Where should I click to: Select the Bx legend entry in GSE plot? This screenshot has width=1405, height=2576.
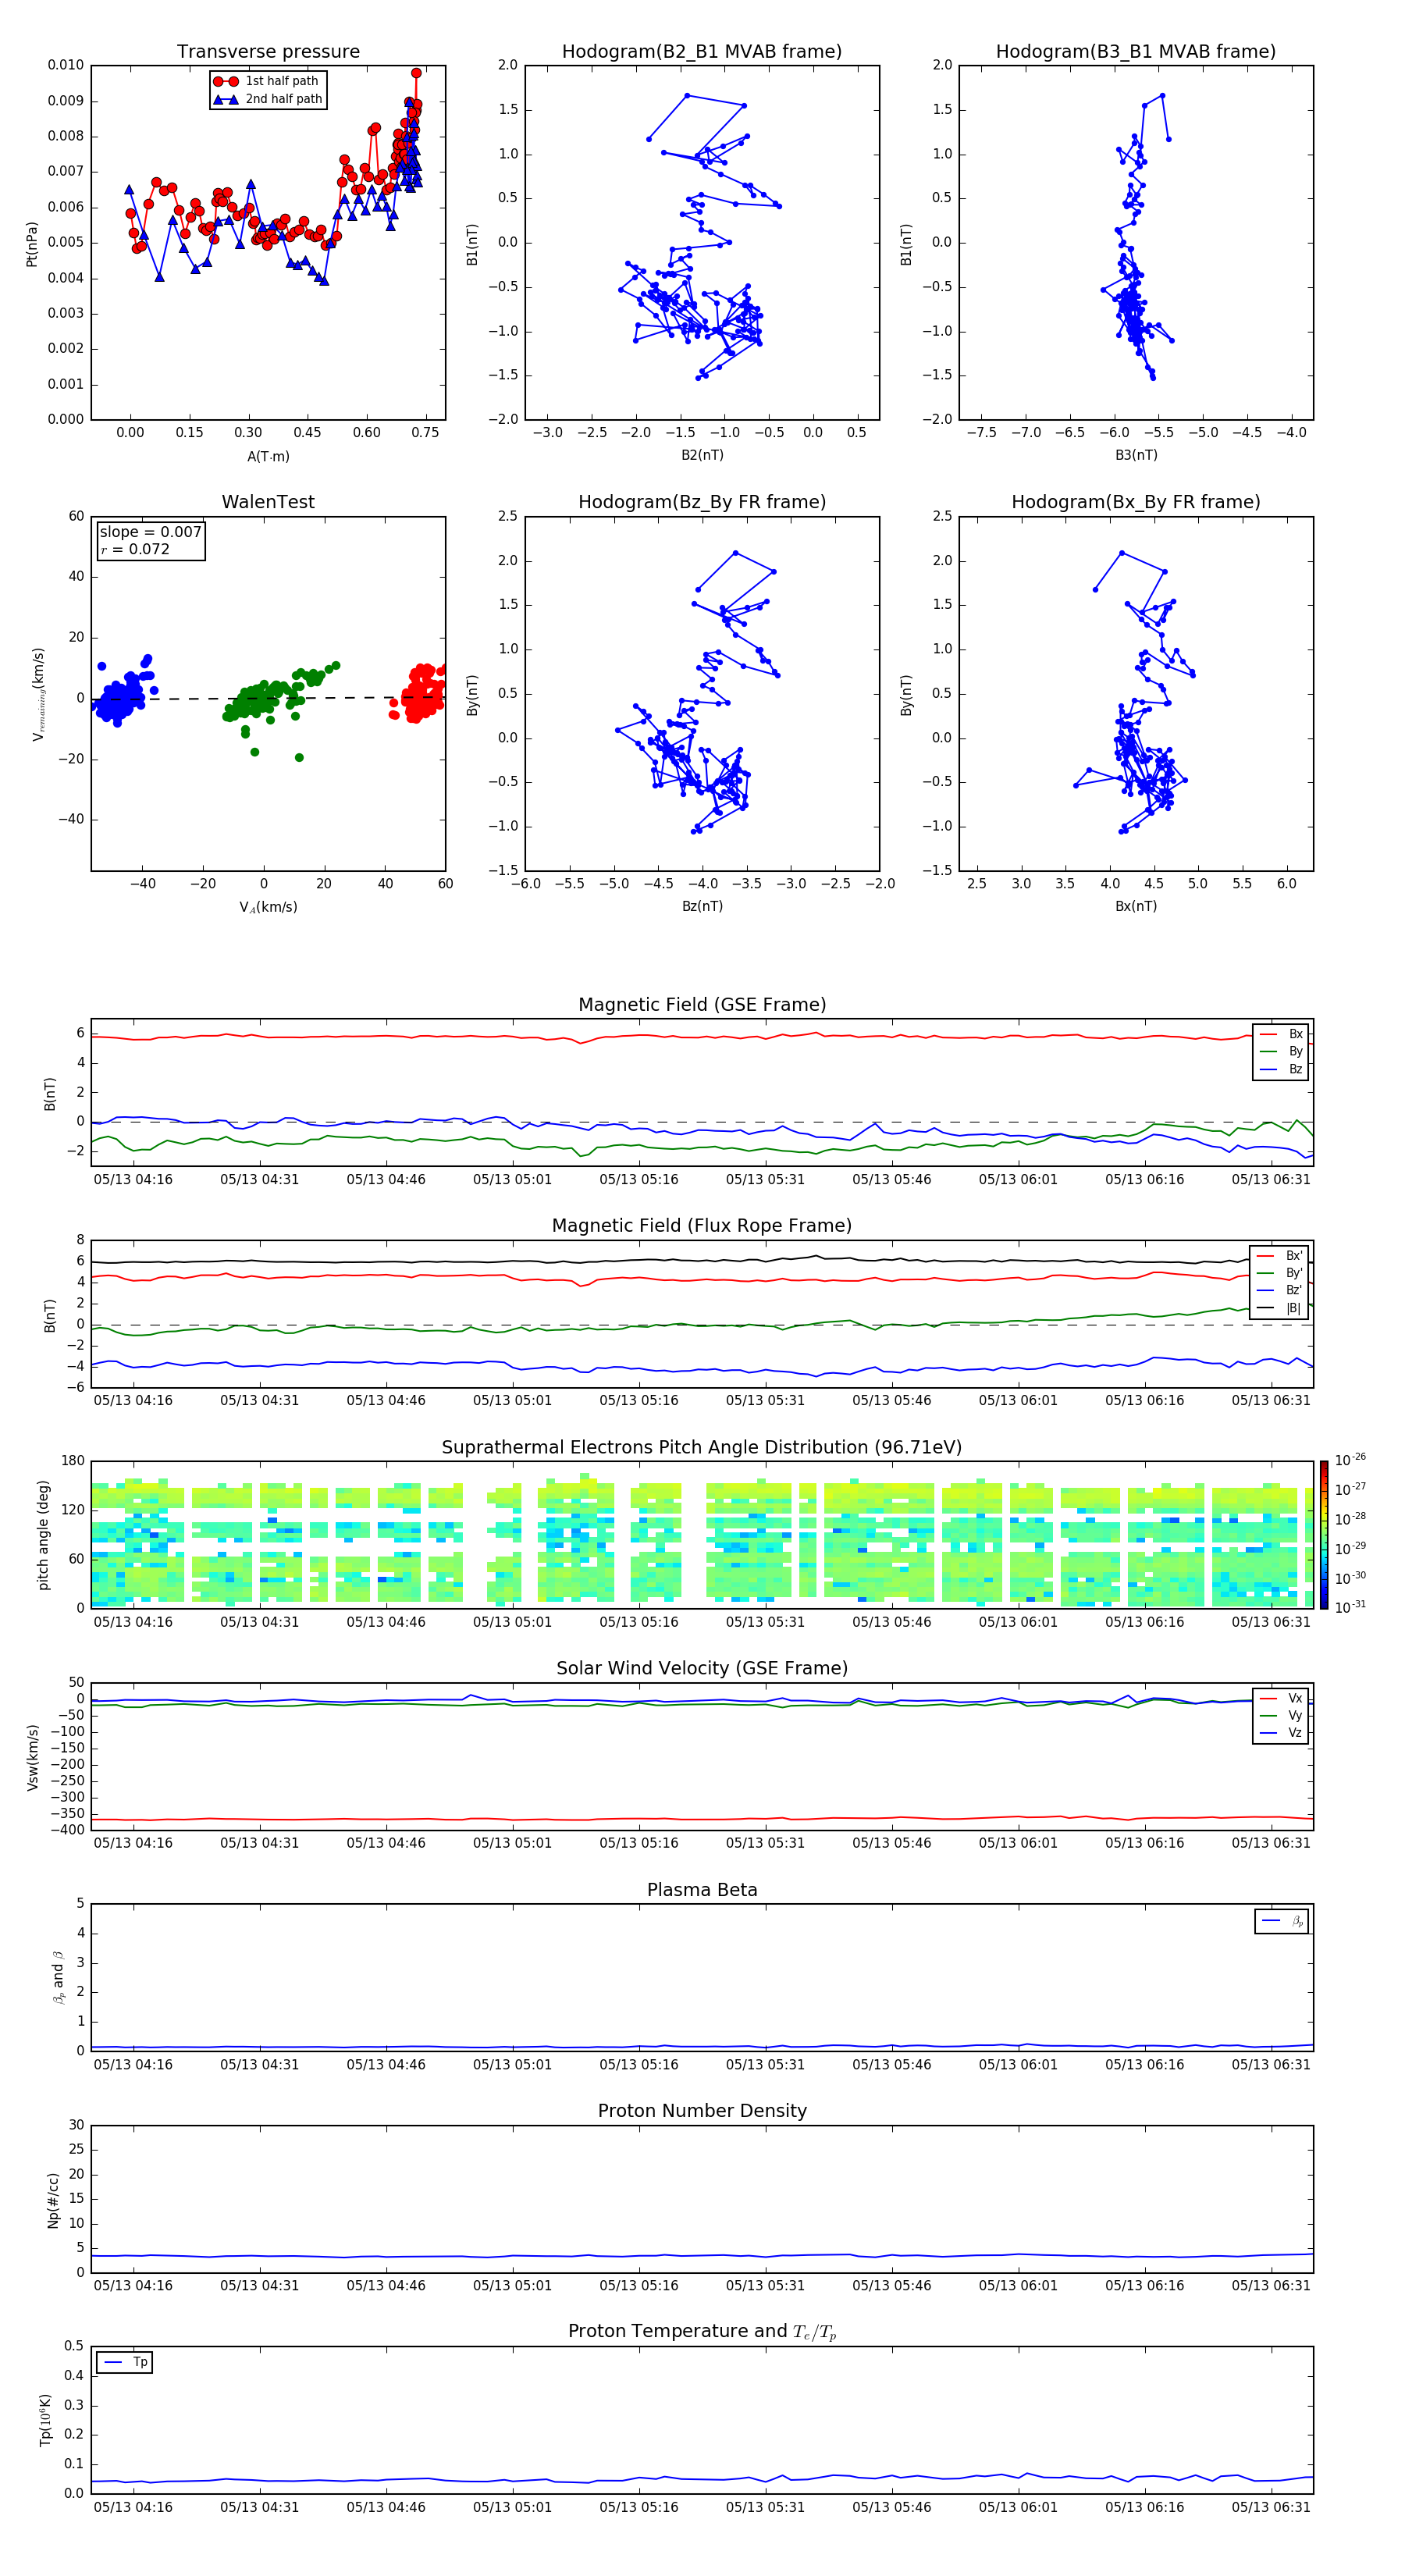(1281, 1034)
